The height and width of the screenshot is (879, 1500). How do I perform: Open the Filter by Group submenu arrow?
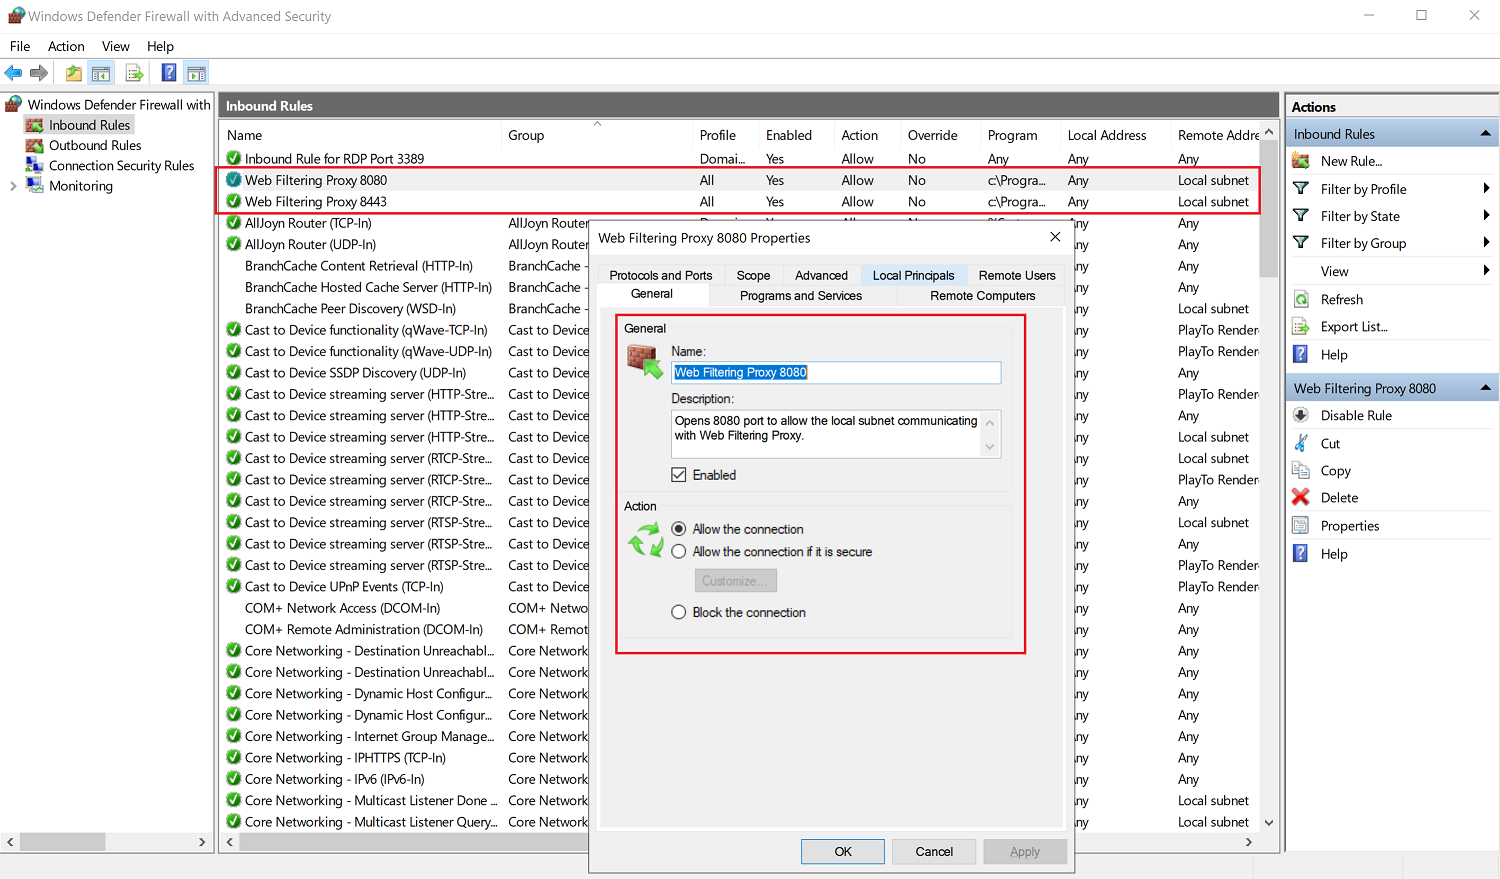point(1486,242)
